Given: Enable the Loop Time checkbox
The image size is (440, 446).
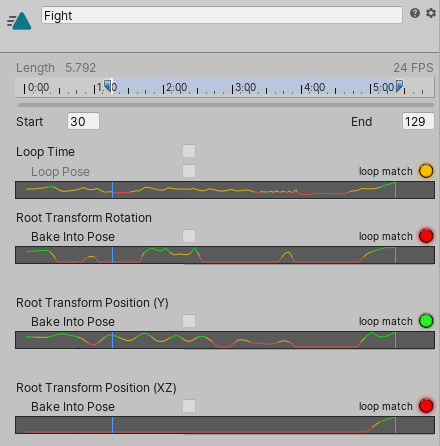Looking at the screenshot, I should [189, 151].
